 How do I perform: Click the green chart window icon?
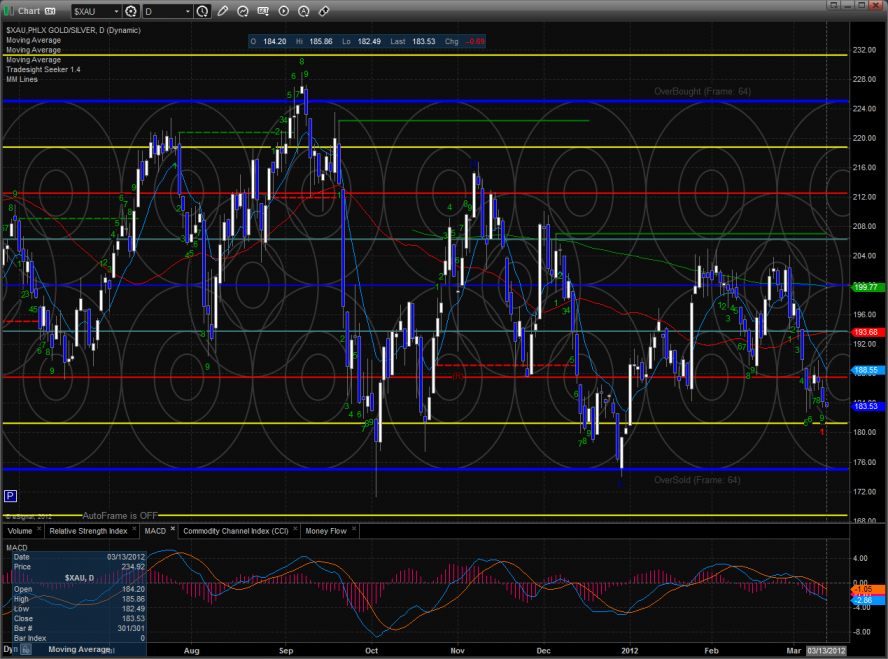(x=10, y=11)
